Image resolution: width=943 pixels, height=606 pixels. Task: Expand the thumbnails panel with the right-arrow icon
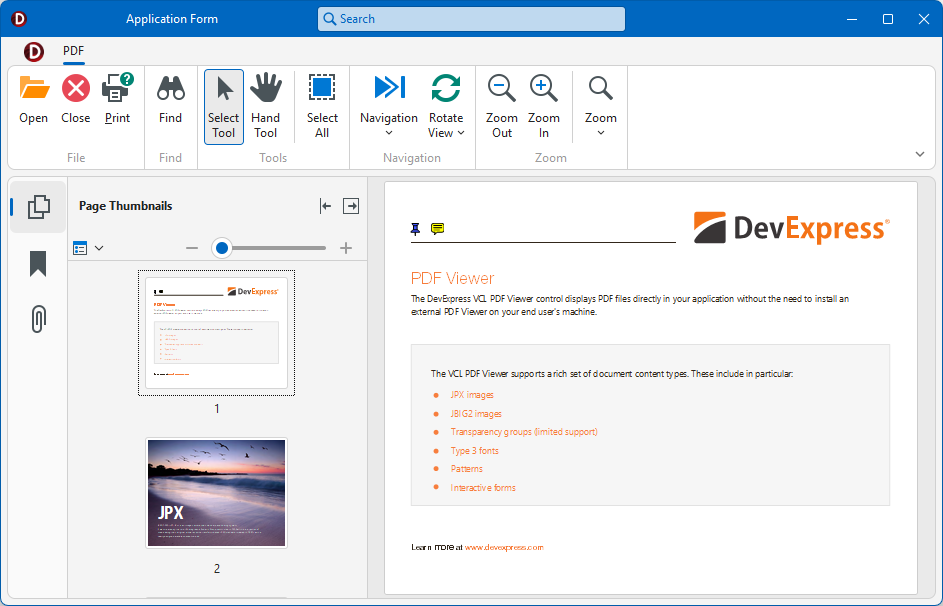(x=351, y=206)
